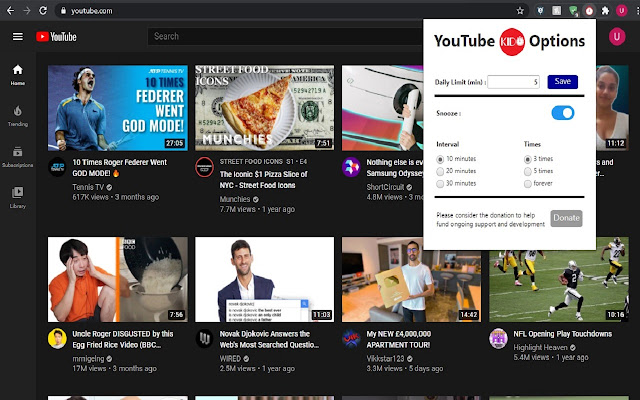Go forward with the browser forward arrow
Viewport: 640px width, 400px height.
(x=27, y=11)
